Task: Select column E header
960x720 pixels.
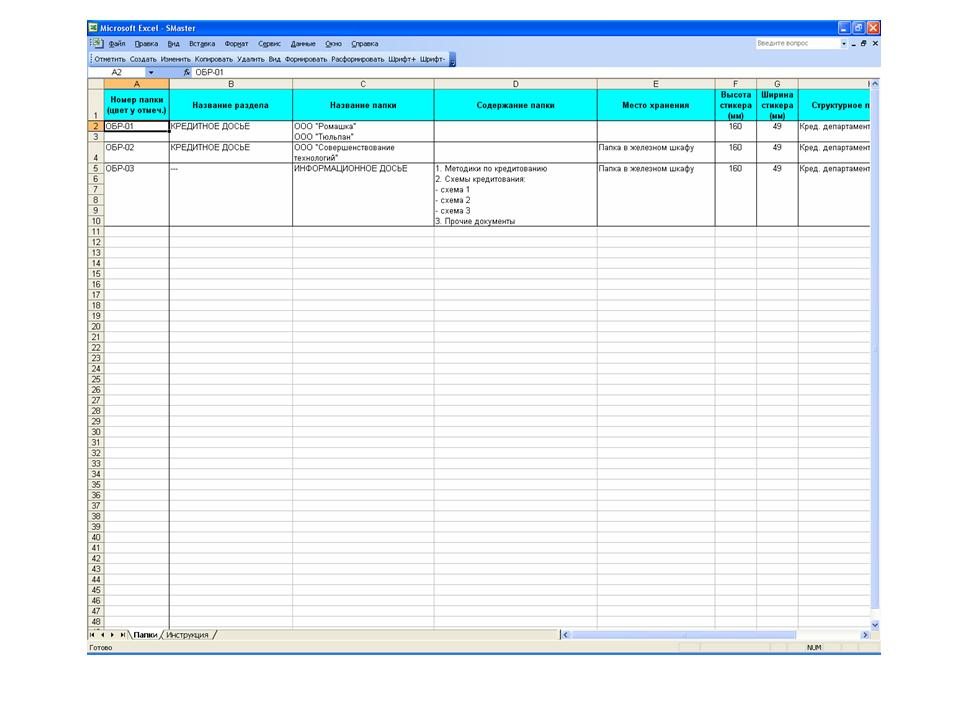Action: [656, 84]
